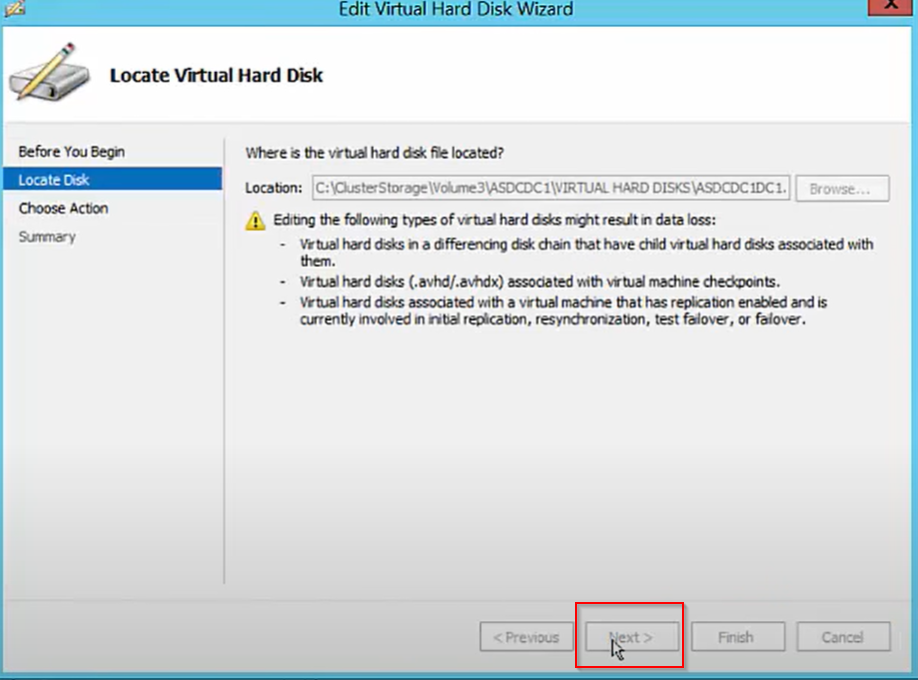Select the Summary step
918x680 pixels.
tap(47, 237)
